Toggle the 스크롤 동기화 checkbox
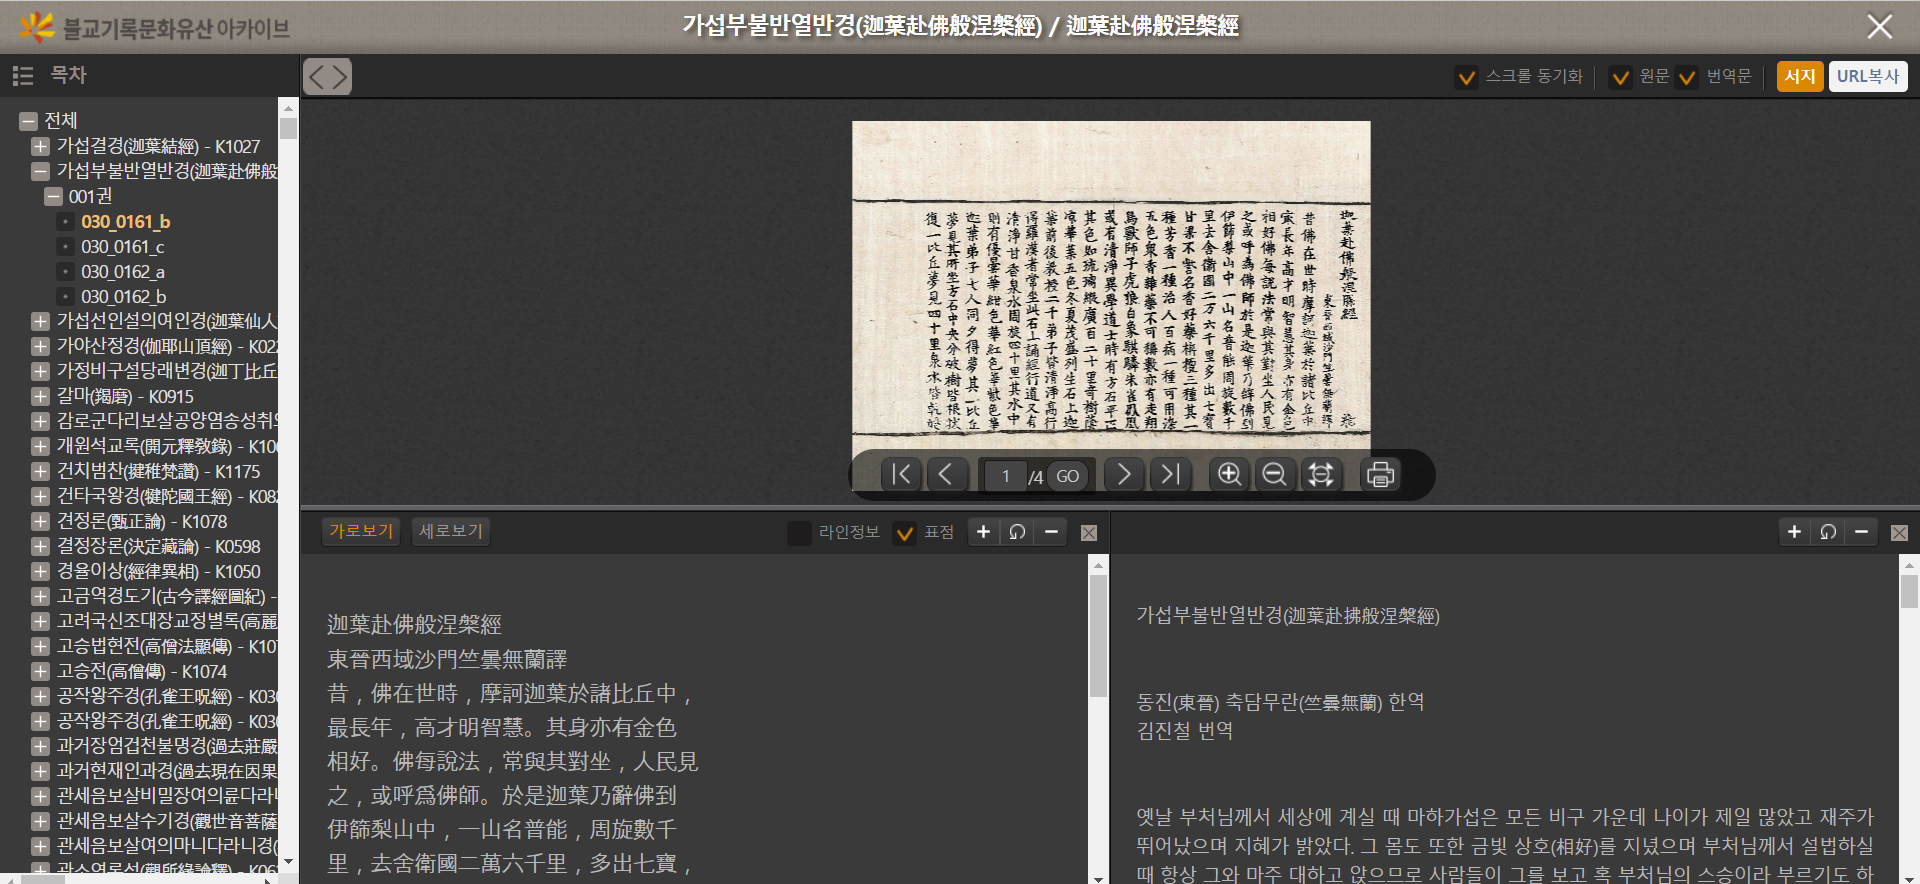 tap(1466, 77)
